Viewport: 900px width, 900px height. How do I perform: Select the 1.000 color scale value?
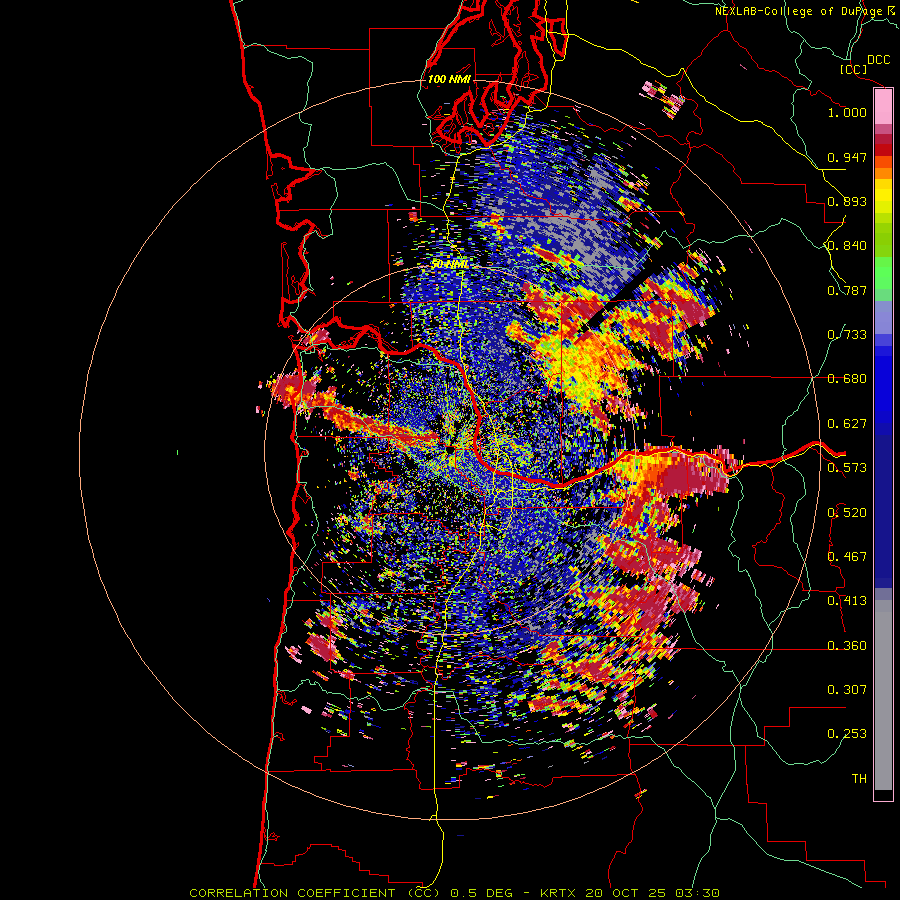(847, 112)
